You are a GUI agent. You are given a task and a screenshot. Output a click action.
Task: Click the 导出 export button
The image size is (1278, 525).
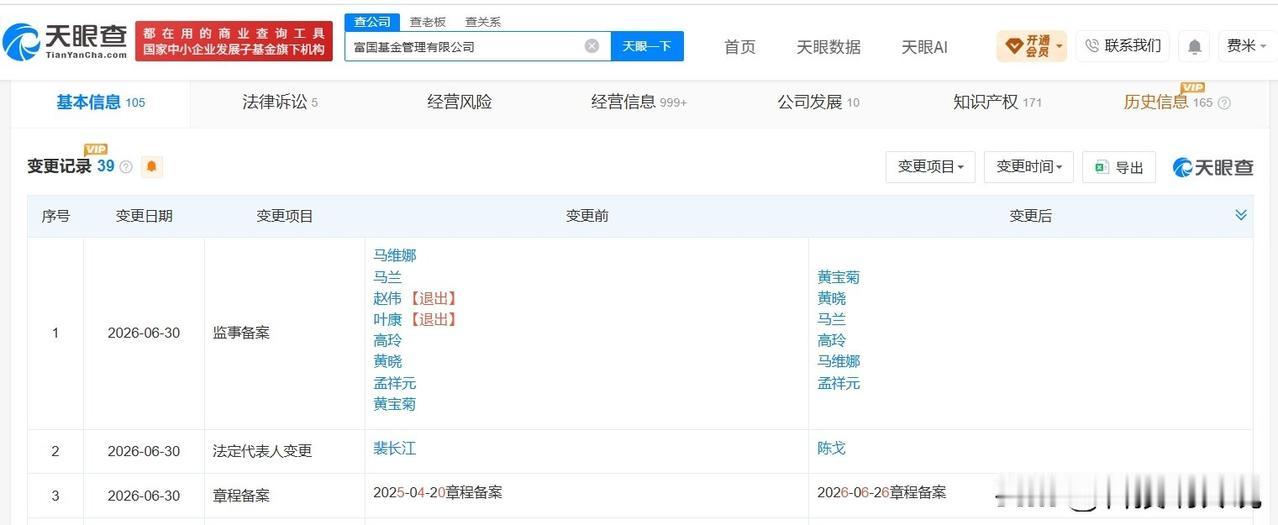[x=1119, y=167]
